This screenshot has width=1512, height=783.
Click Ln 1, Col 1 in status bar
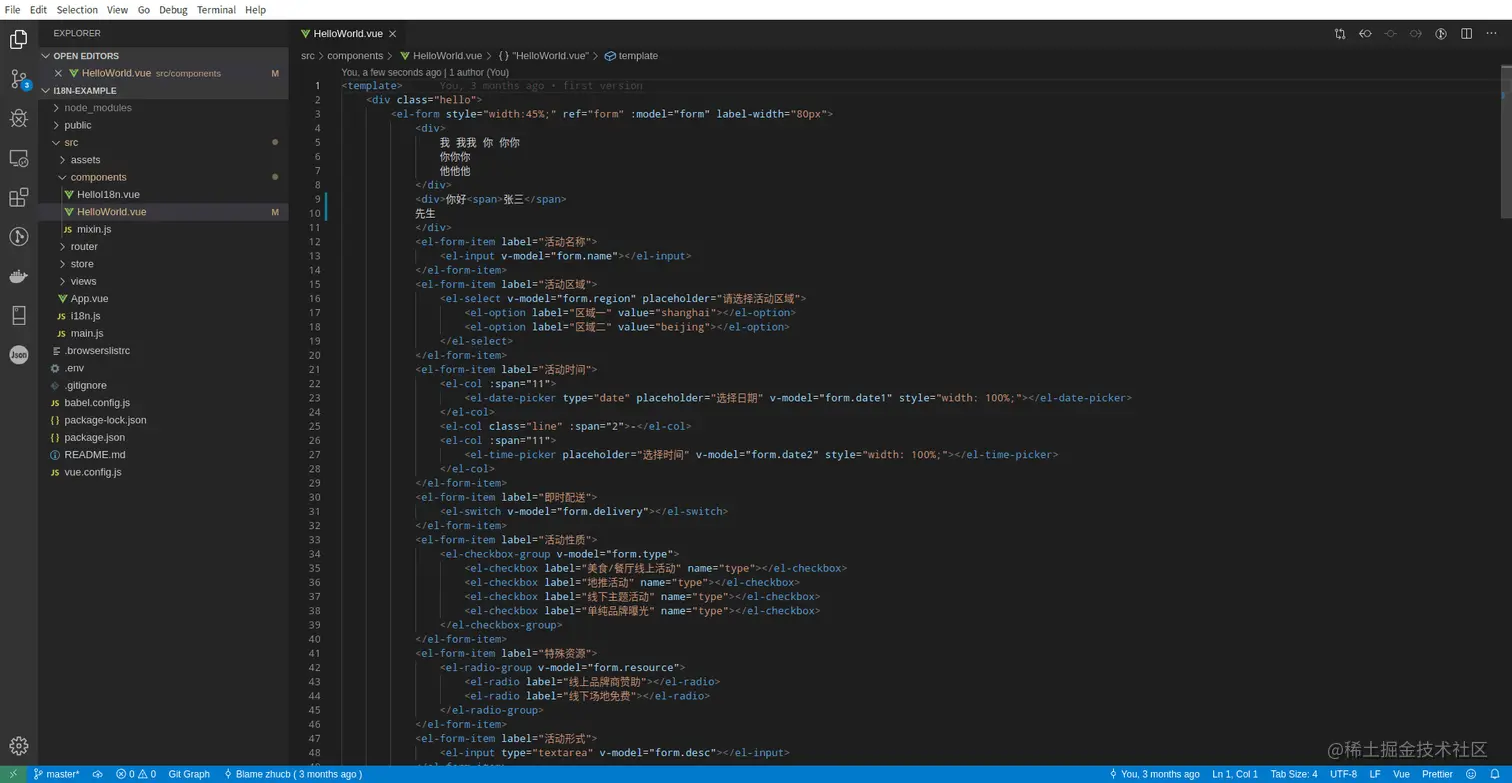point(1235,774)
